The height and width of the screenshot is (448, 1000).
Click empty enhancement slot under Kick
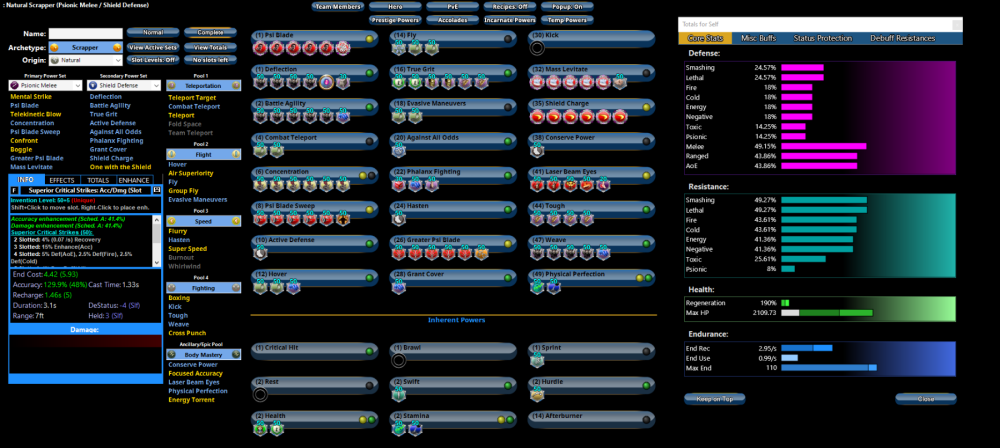pos(537,47)
